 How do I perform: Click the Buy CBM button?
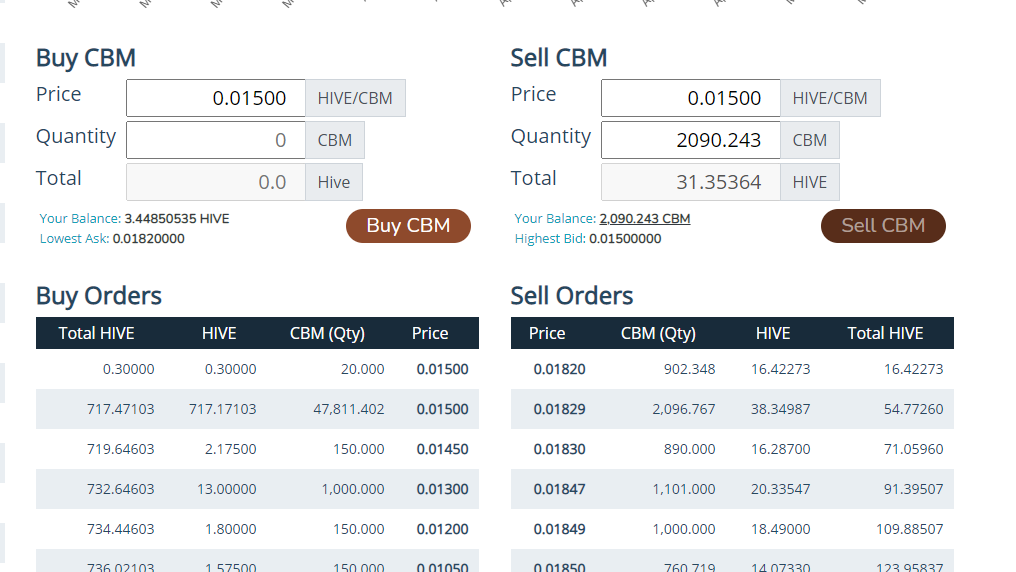(x=408, y=226)
